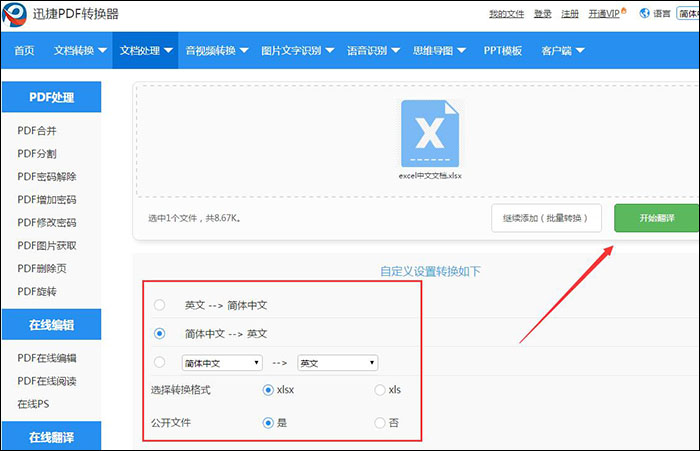Expand the 思维导图 menu
700x451 pixels.
coord(439,50)
